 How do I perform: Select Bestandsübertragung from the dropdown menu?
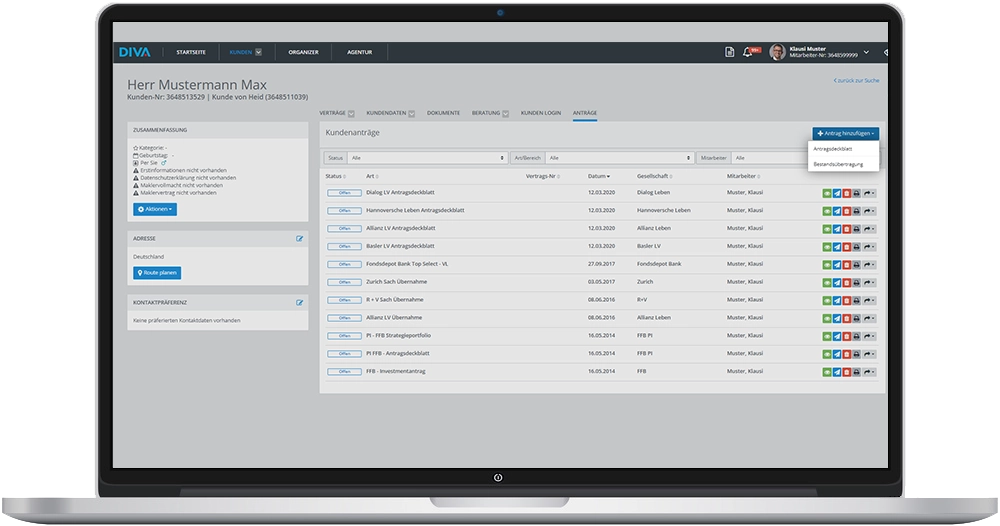(x=837, y=163)
